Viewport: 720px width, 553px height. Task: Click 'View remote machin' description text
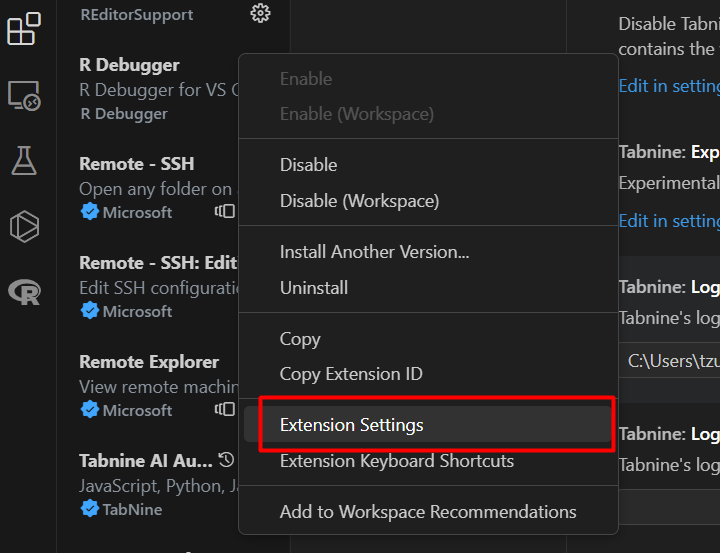pyautogui.click(x=158, y=387)
